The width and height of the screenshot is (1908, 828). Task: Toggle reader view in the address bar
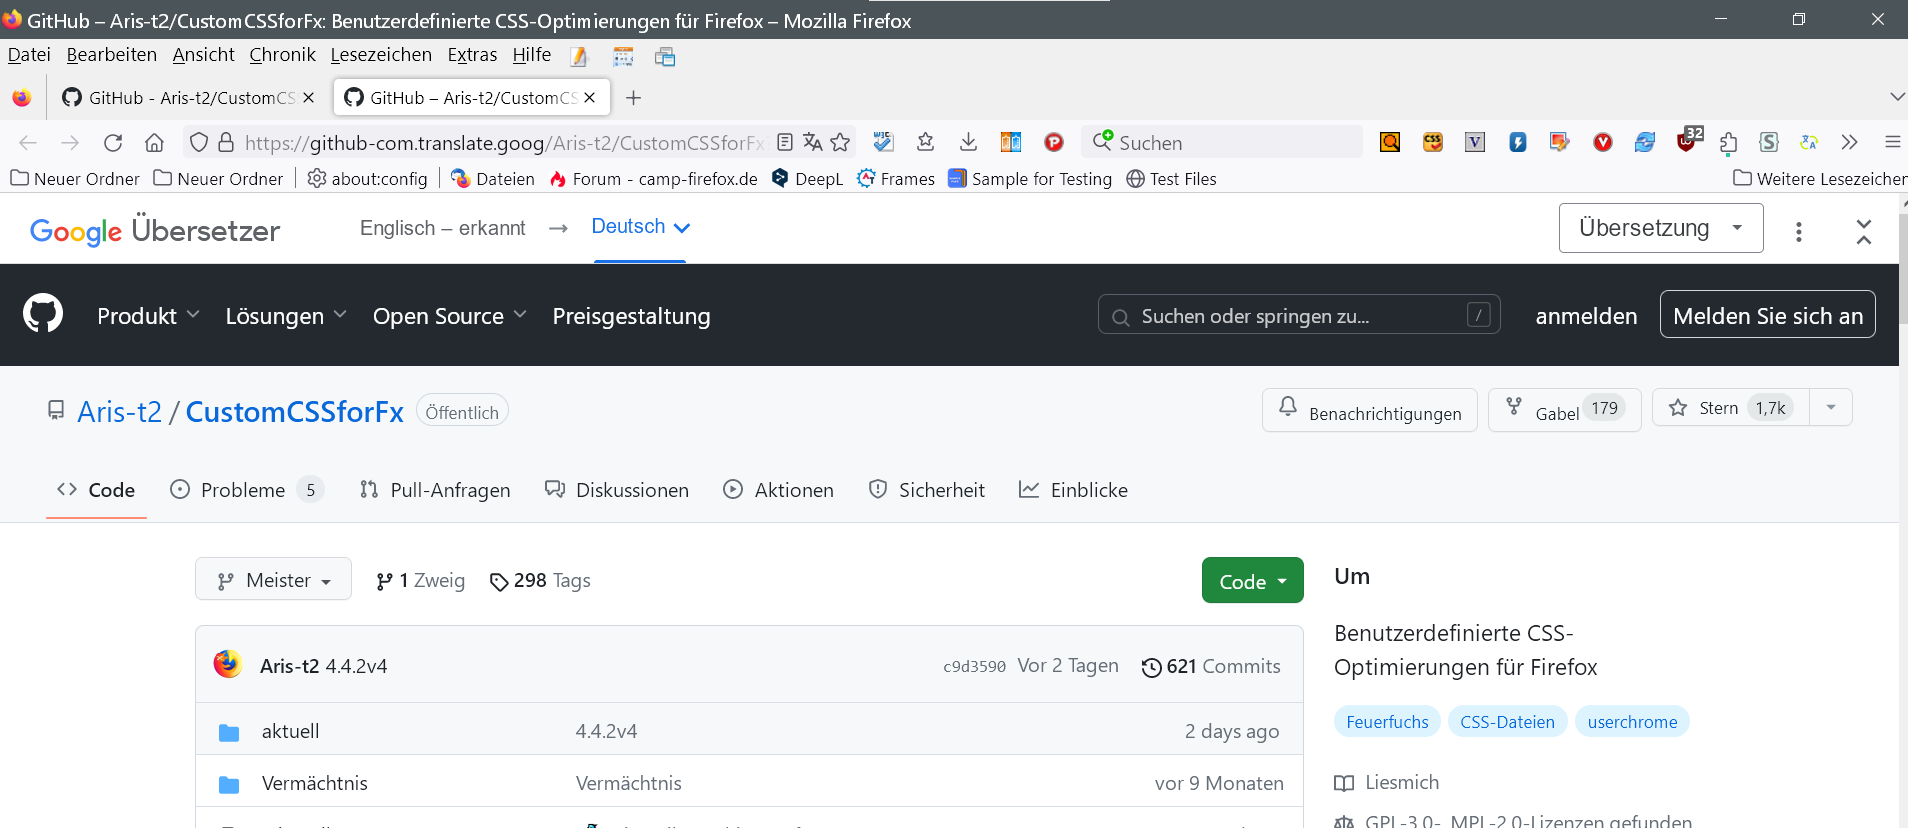785,142
